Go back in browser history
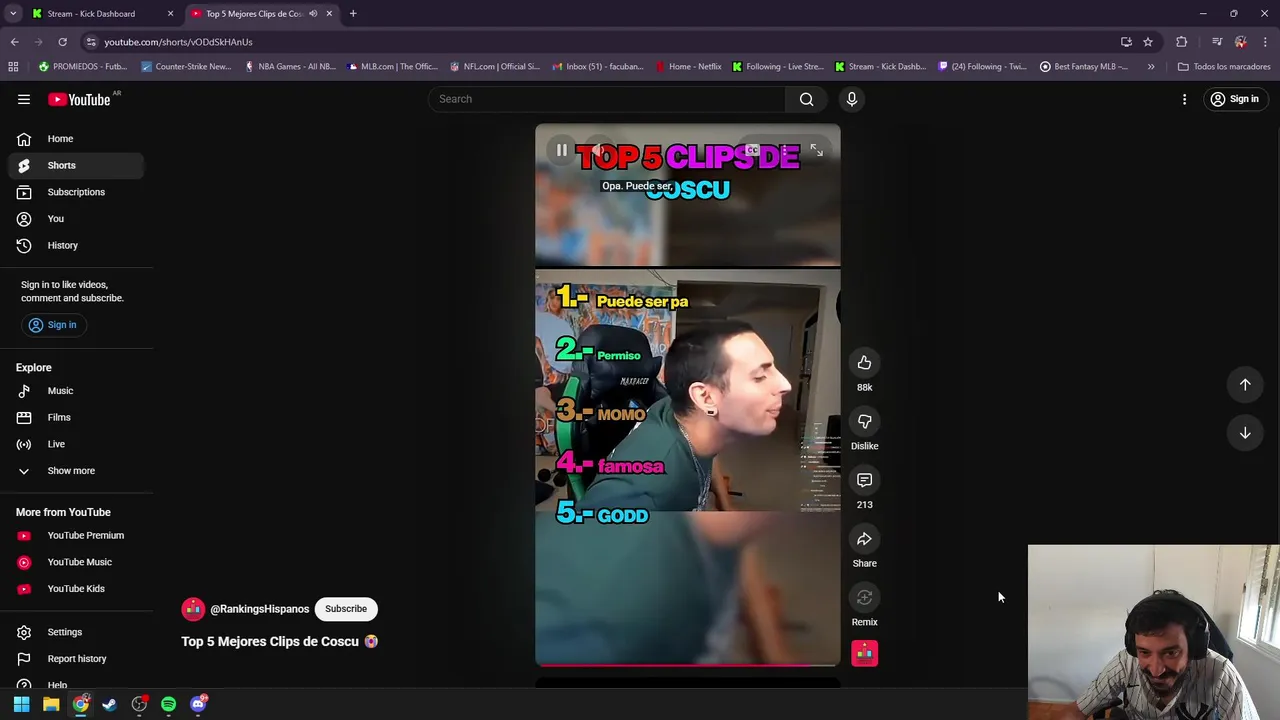 click(x=14, y=42)
